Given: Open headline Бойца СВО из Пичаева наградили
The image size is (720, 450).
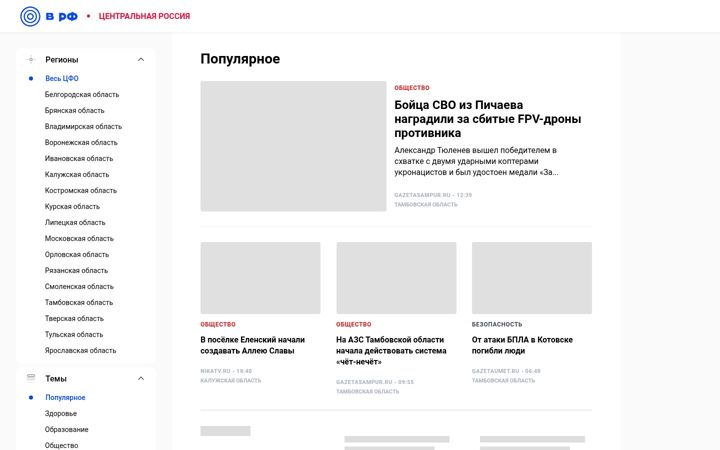Looking at the screenshot, I should coord(488,119).
